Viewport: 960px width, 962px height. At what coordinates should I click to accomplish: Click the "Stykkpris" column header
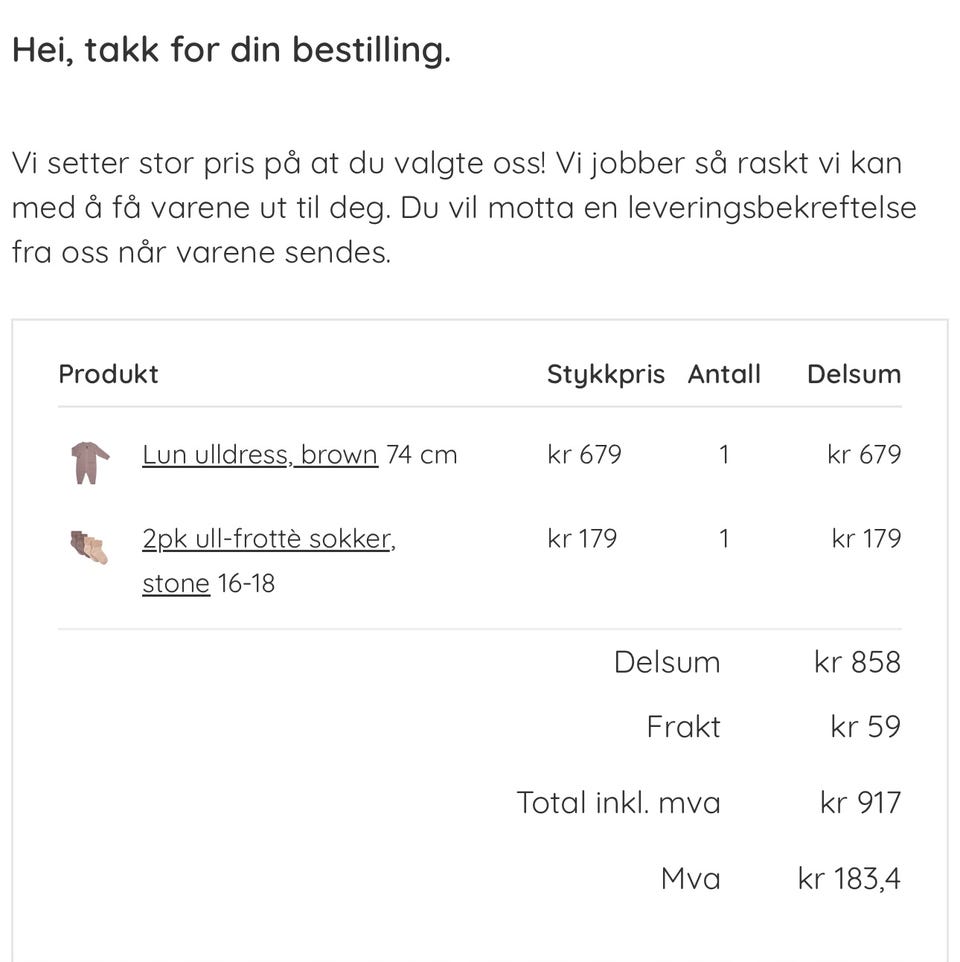coord(605,374)
